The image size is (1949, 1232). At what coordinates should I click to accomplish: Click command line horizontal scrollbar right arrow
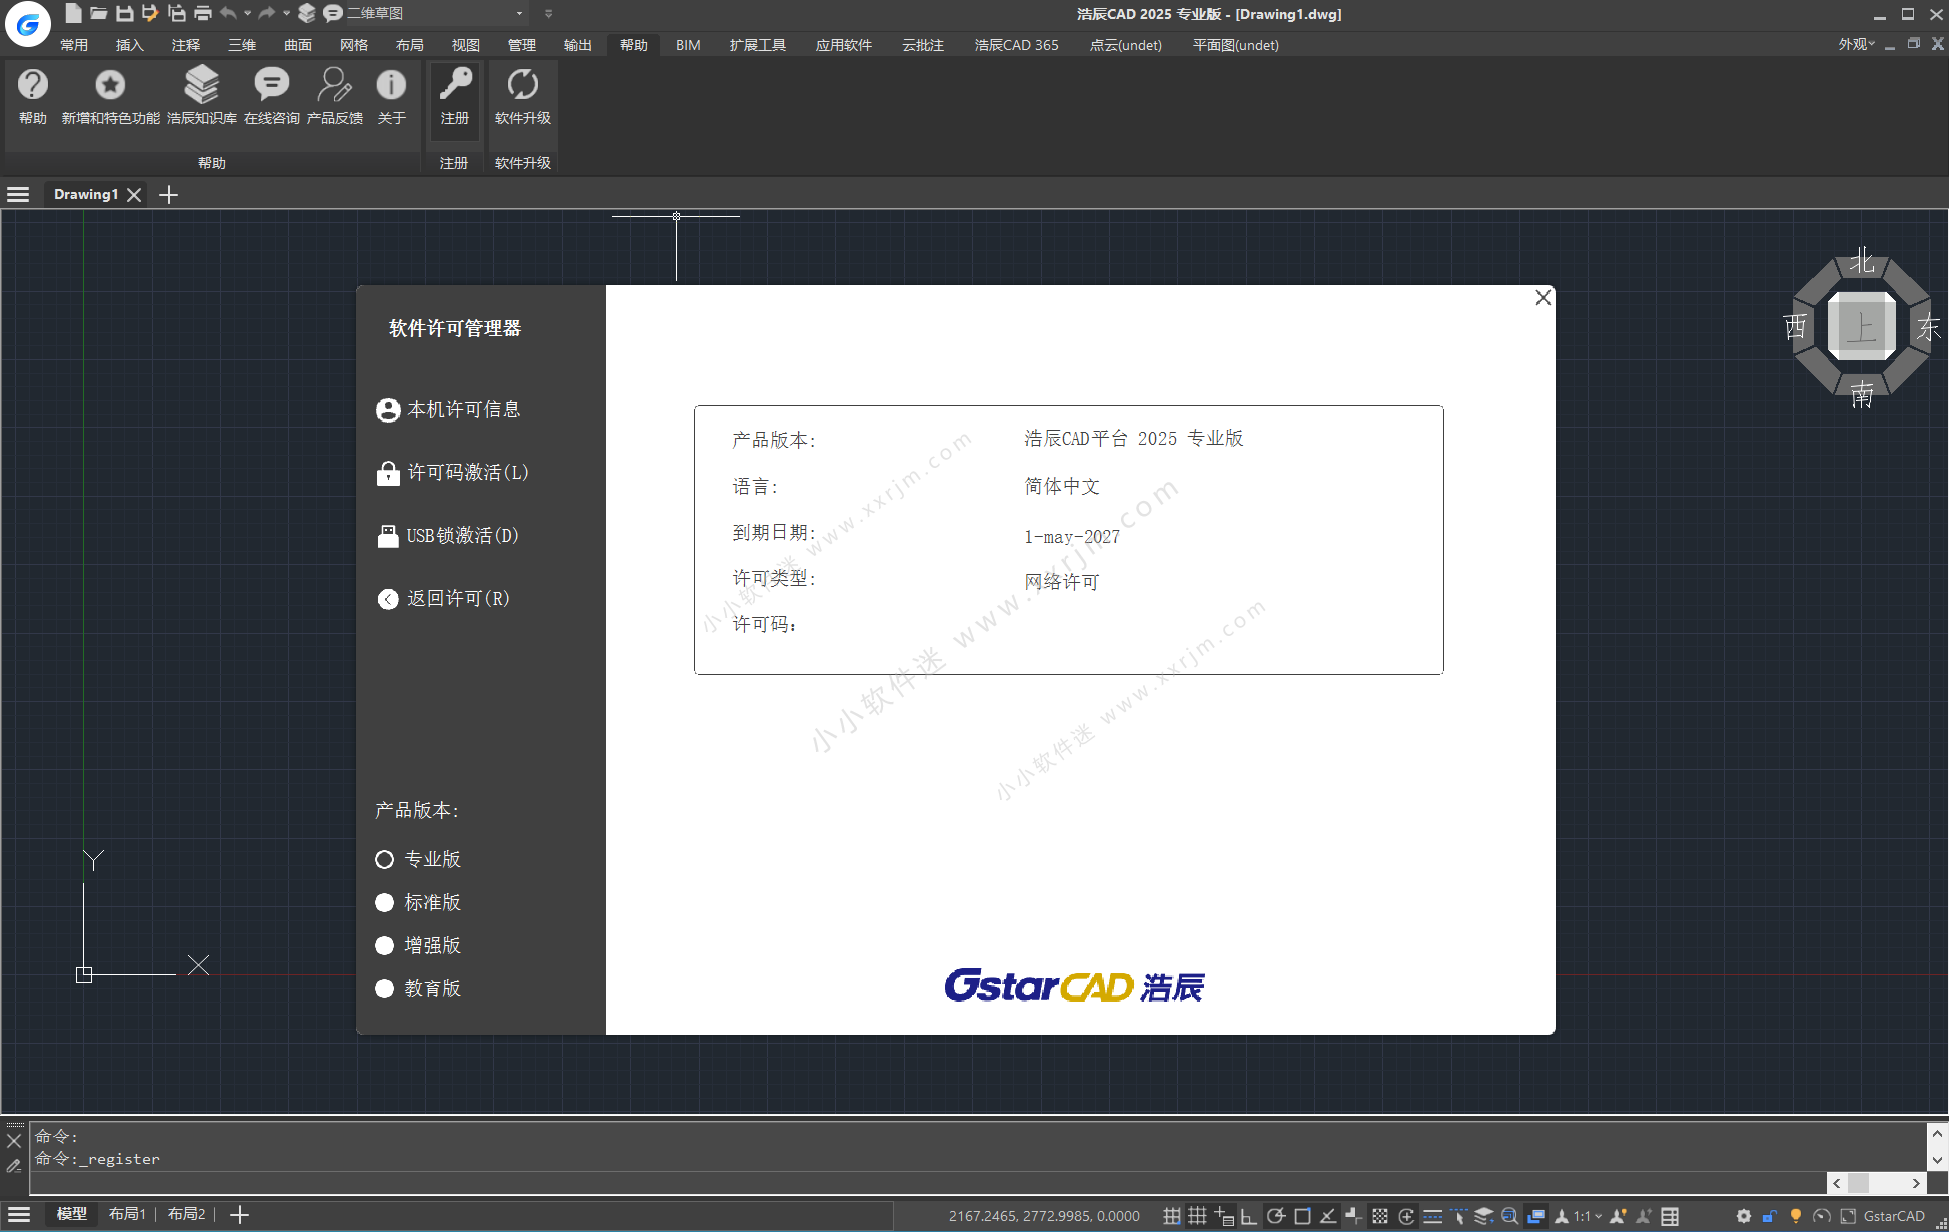point(1916,1183)
